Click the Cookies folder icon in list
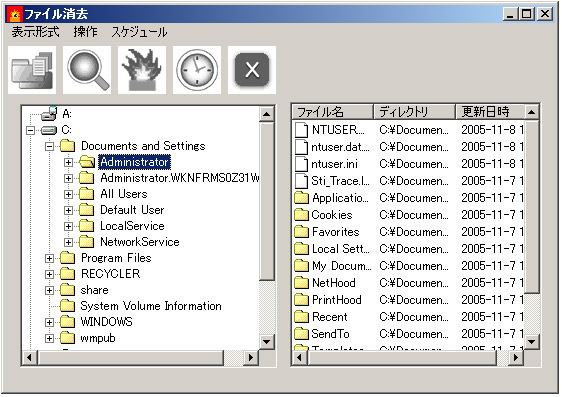This screenshot has width=562, height=397. (301, 215)
